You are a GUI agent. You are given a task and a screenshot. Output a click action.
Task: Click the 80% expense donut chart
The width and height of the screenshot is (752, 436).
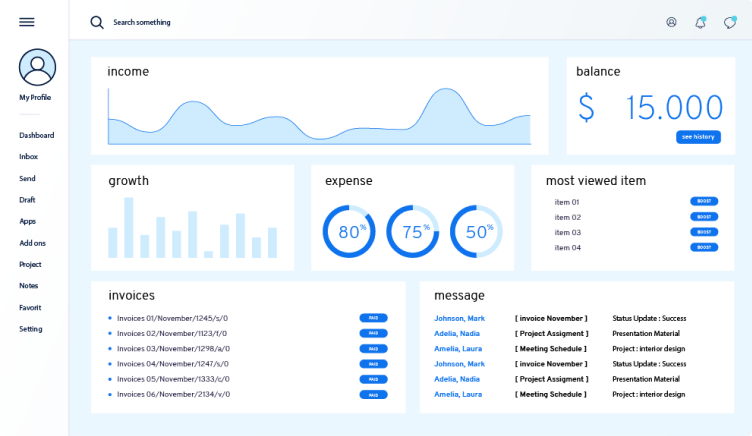pos(349,232)
